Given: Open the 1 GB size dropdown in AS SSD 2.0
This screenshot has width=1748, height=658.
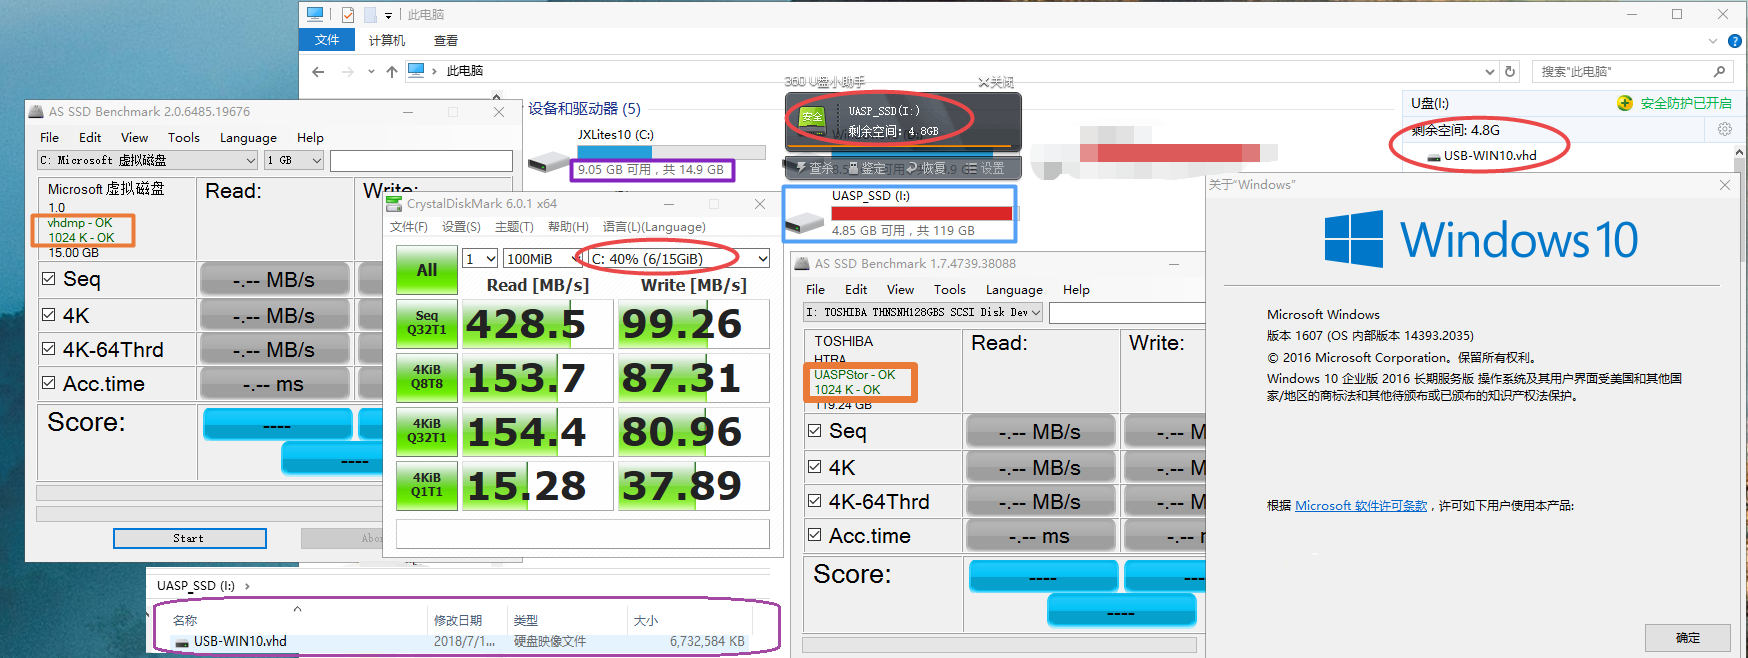Looking at the screenshot, I should pos(294,160).
